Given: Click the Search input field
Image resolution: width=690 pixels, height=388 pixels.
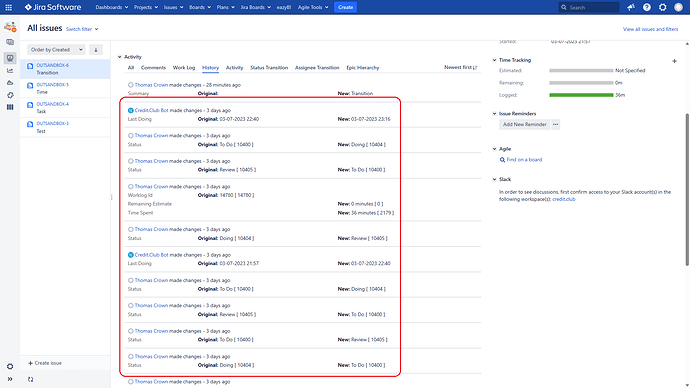Looking at the screenshot, I should click(589, 7).
